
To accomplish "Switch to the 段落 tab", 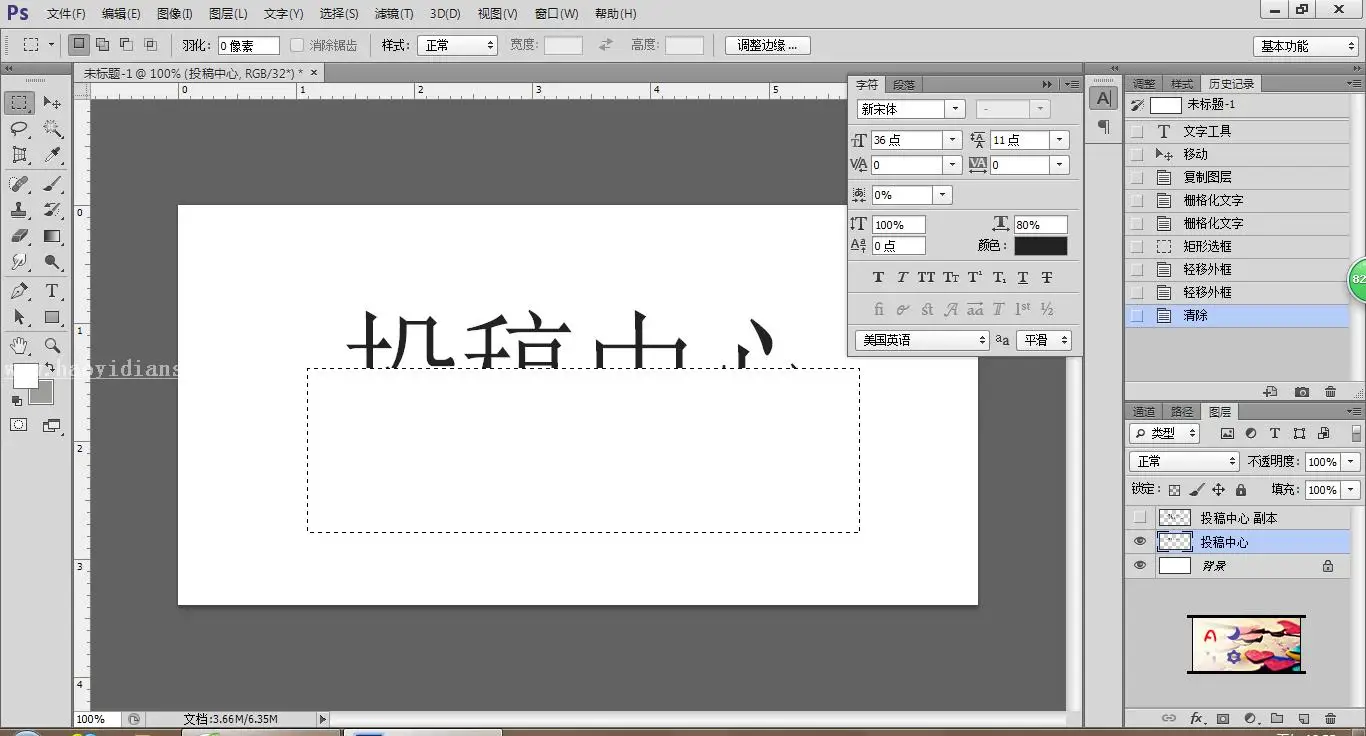I will pos(904,85).
